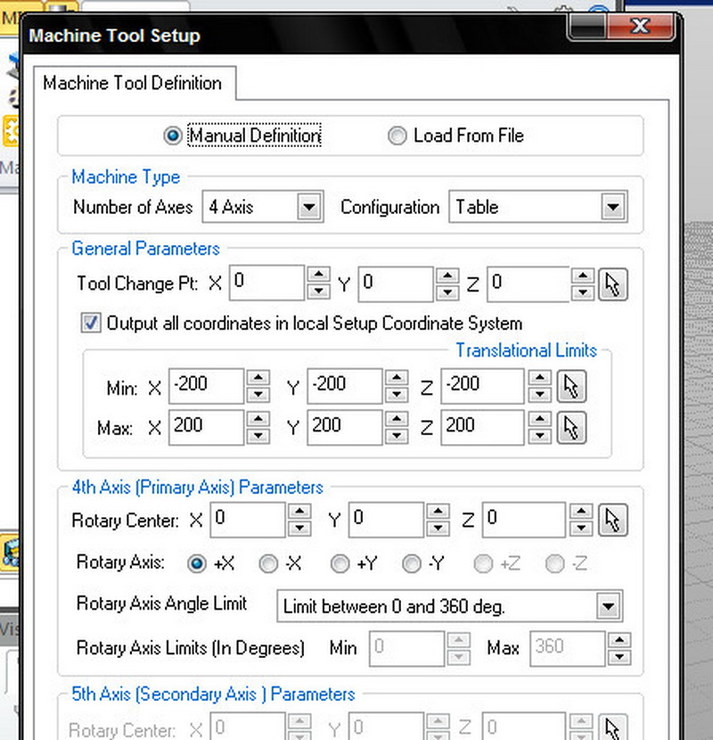The width and height of the screenshot is (713, 740).
Task: Click the Min translational limits pick cursor icon
Action: pos(571,386)
